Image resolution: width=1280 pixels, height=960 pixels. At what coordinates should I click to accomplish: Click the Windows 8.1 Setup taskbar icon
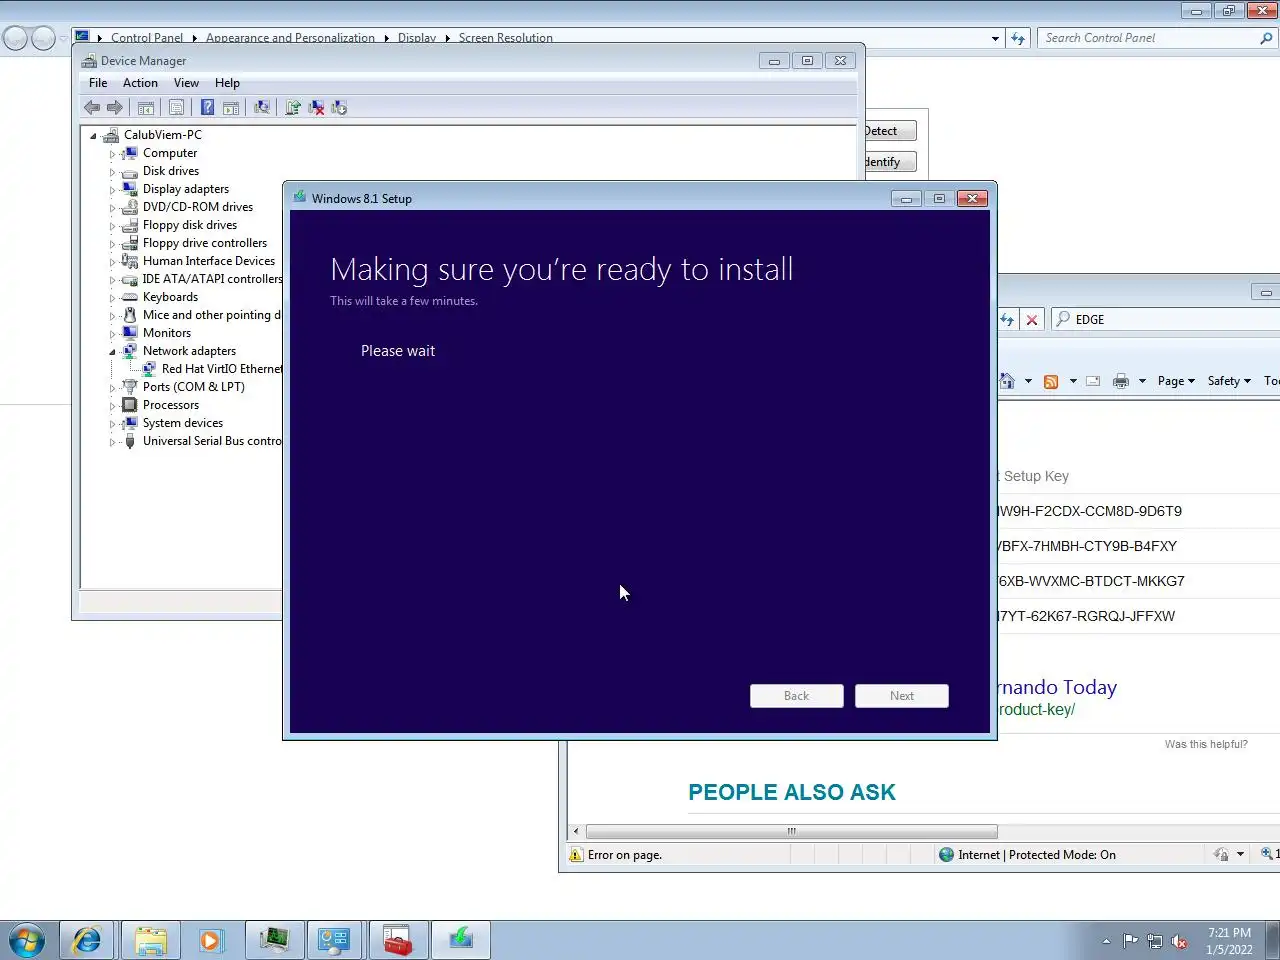(460, 941)
